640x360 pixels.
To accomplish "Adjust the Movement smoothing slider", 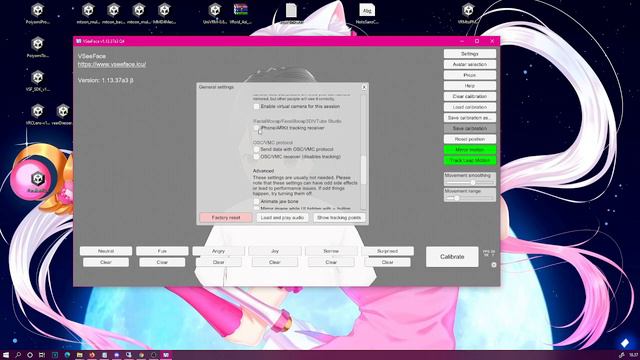I will (x=470, y=182).
